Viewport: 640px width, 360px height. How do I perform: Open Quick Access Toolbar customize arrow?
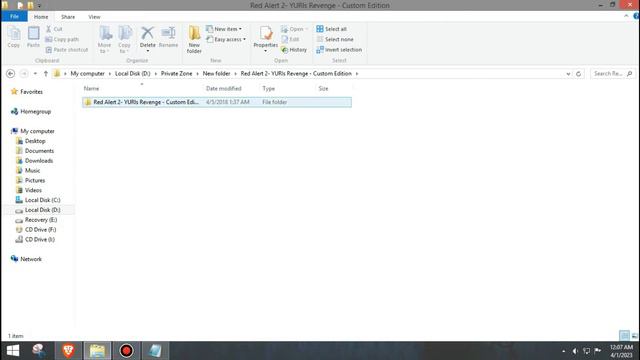click(x=40, y=6)
